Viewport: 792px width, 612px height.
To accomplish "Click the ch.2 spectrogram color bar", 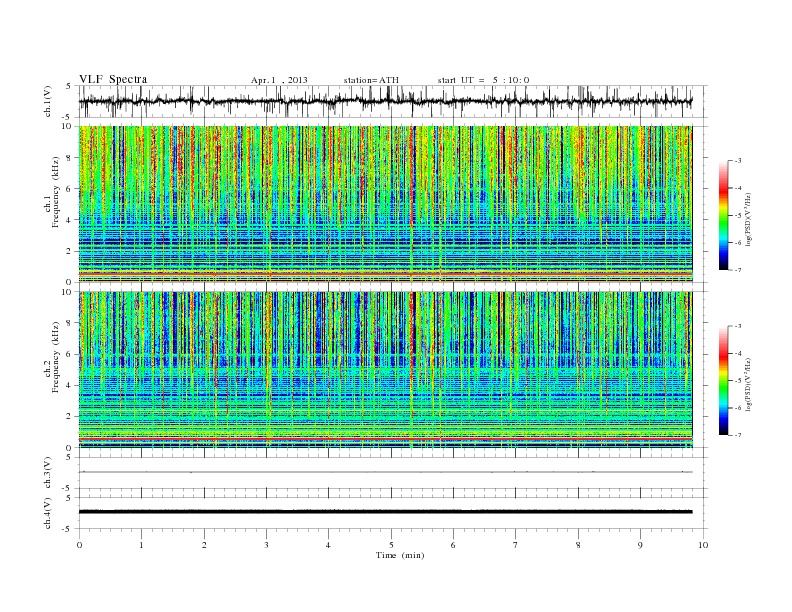I will pos(723,381).
